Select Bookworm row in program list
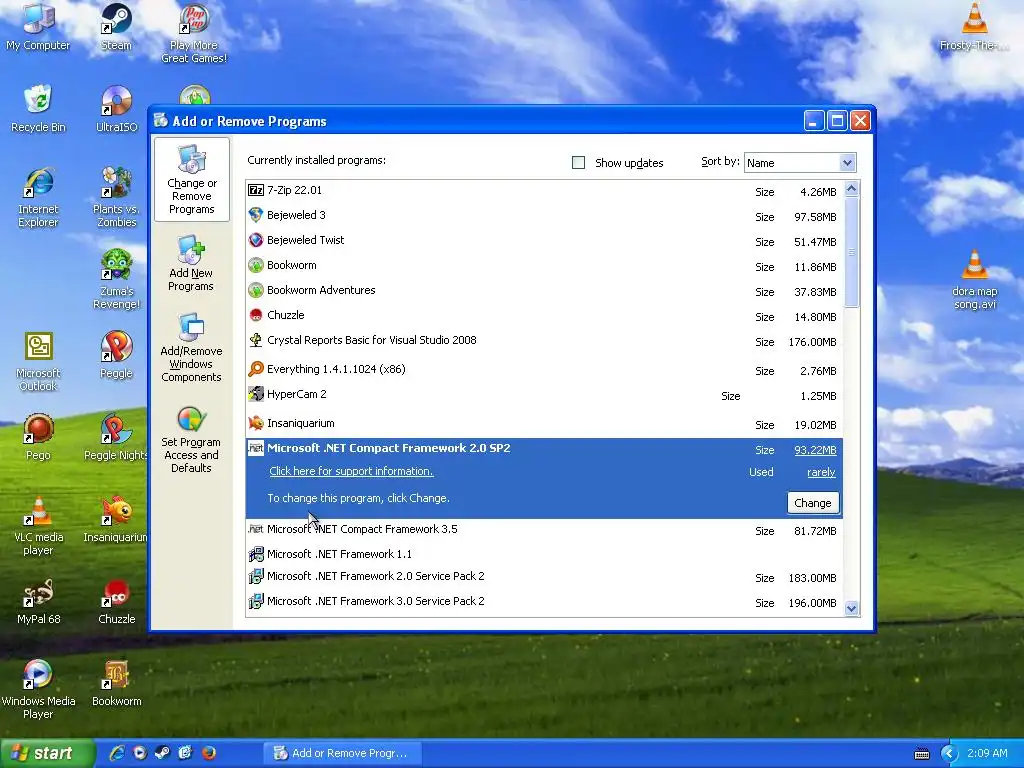The image size is (1024, 768). pos(544,265)
